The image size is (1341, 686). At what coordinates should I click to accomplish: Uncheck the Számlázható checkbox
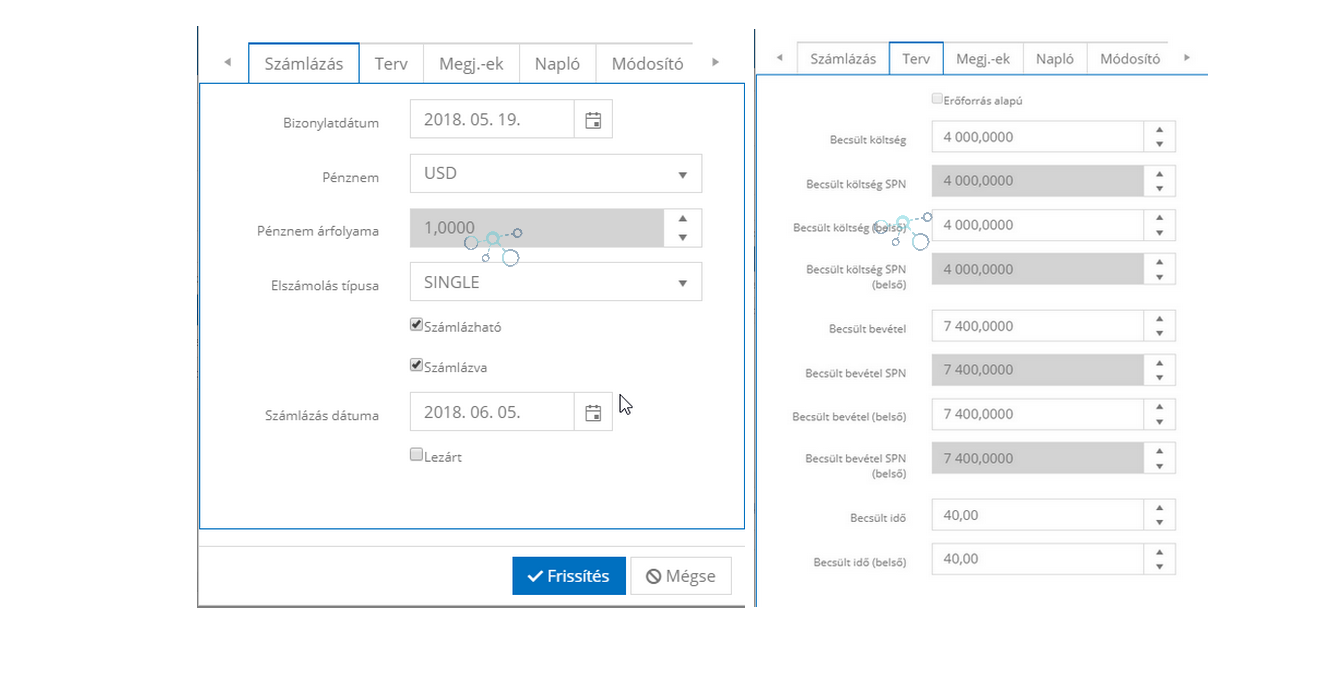pyautogui.click(x=417, y=325)
